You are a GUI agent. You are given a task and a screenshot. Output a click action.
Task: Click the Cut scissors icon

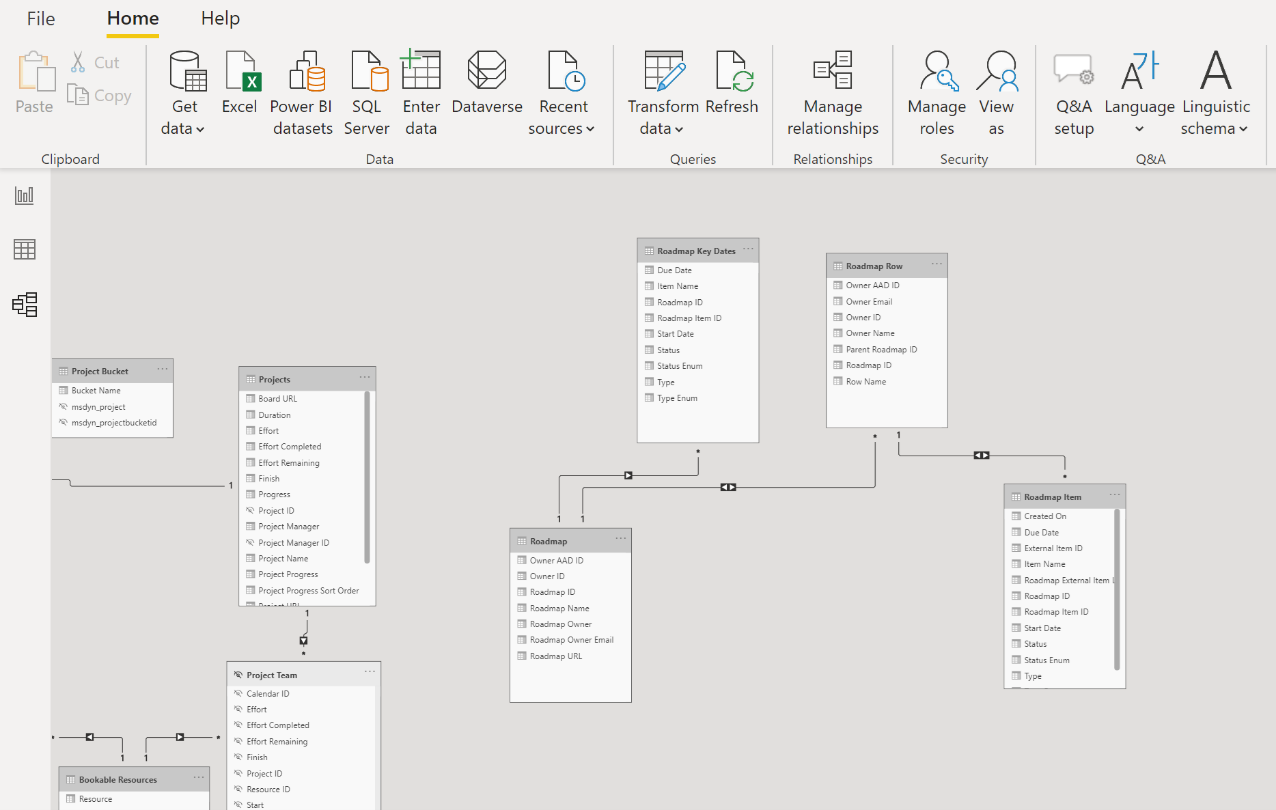point(78,62)
